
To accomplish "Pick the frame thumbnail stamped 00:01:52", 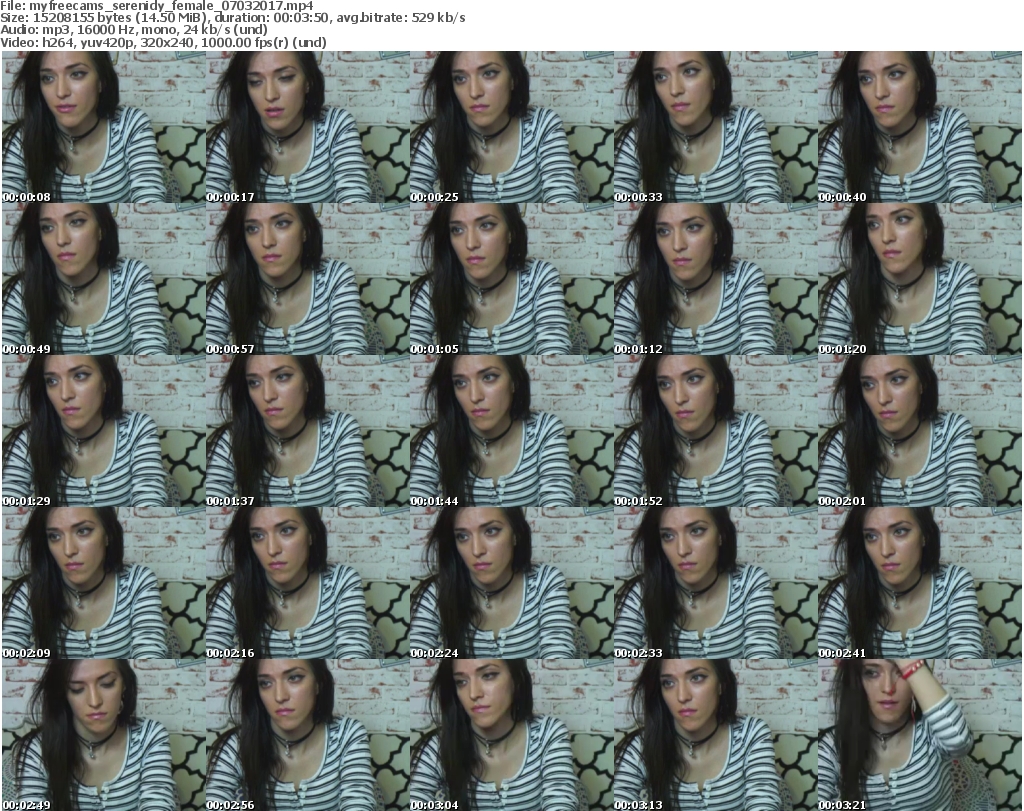I will pos(716,431).
